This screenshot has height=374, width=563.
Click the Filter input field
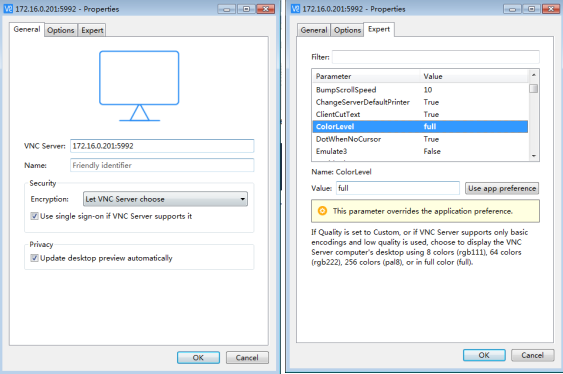click(x=436, y=57)
